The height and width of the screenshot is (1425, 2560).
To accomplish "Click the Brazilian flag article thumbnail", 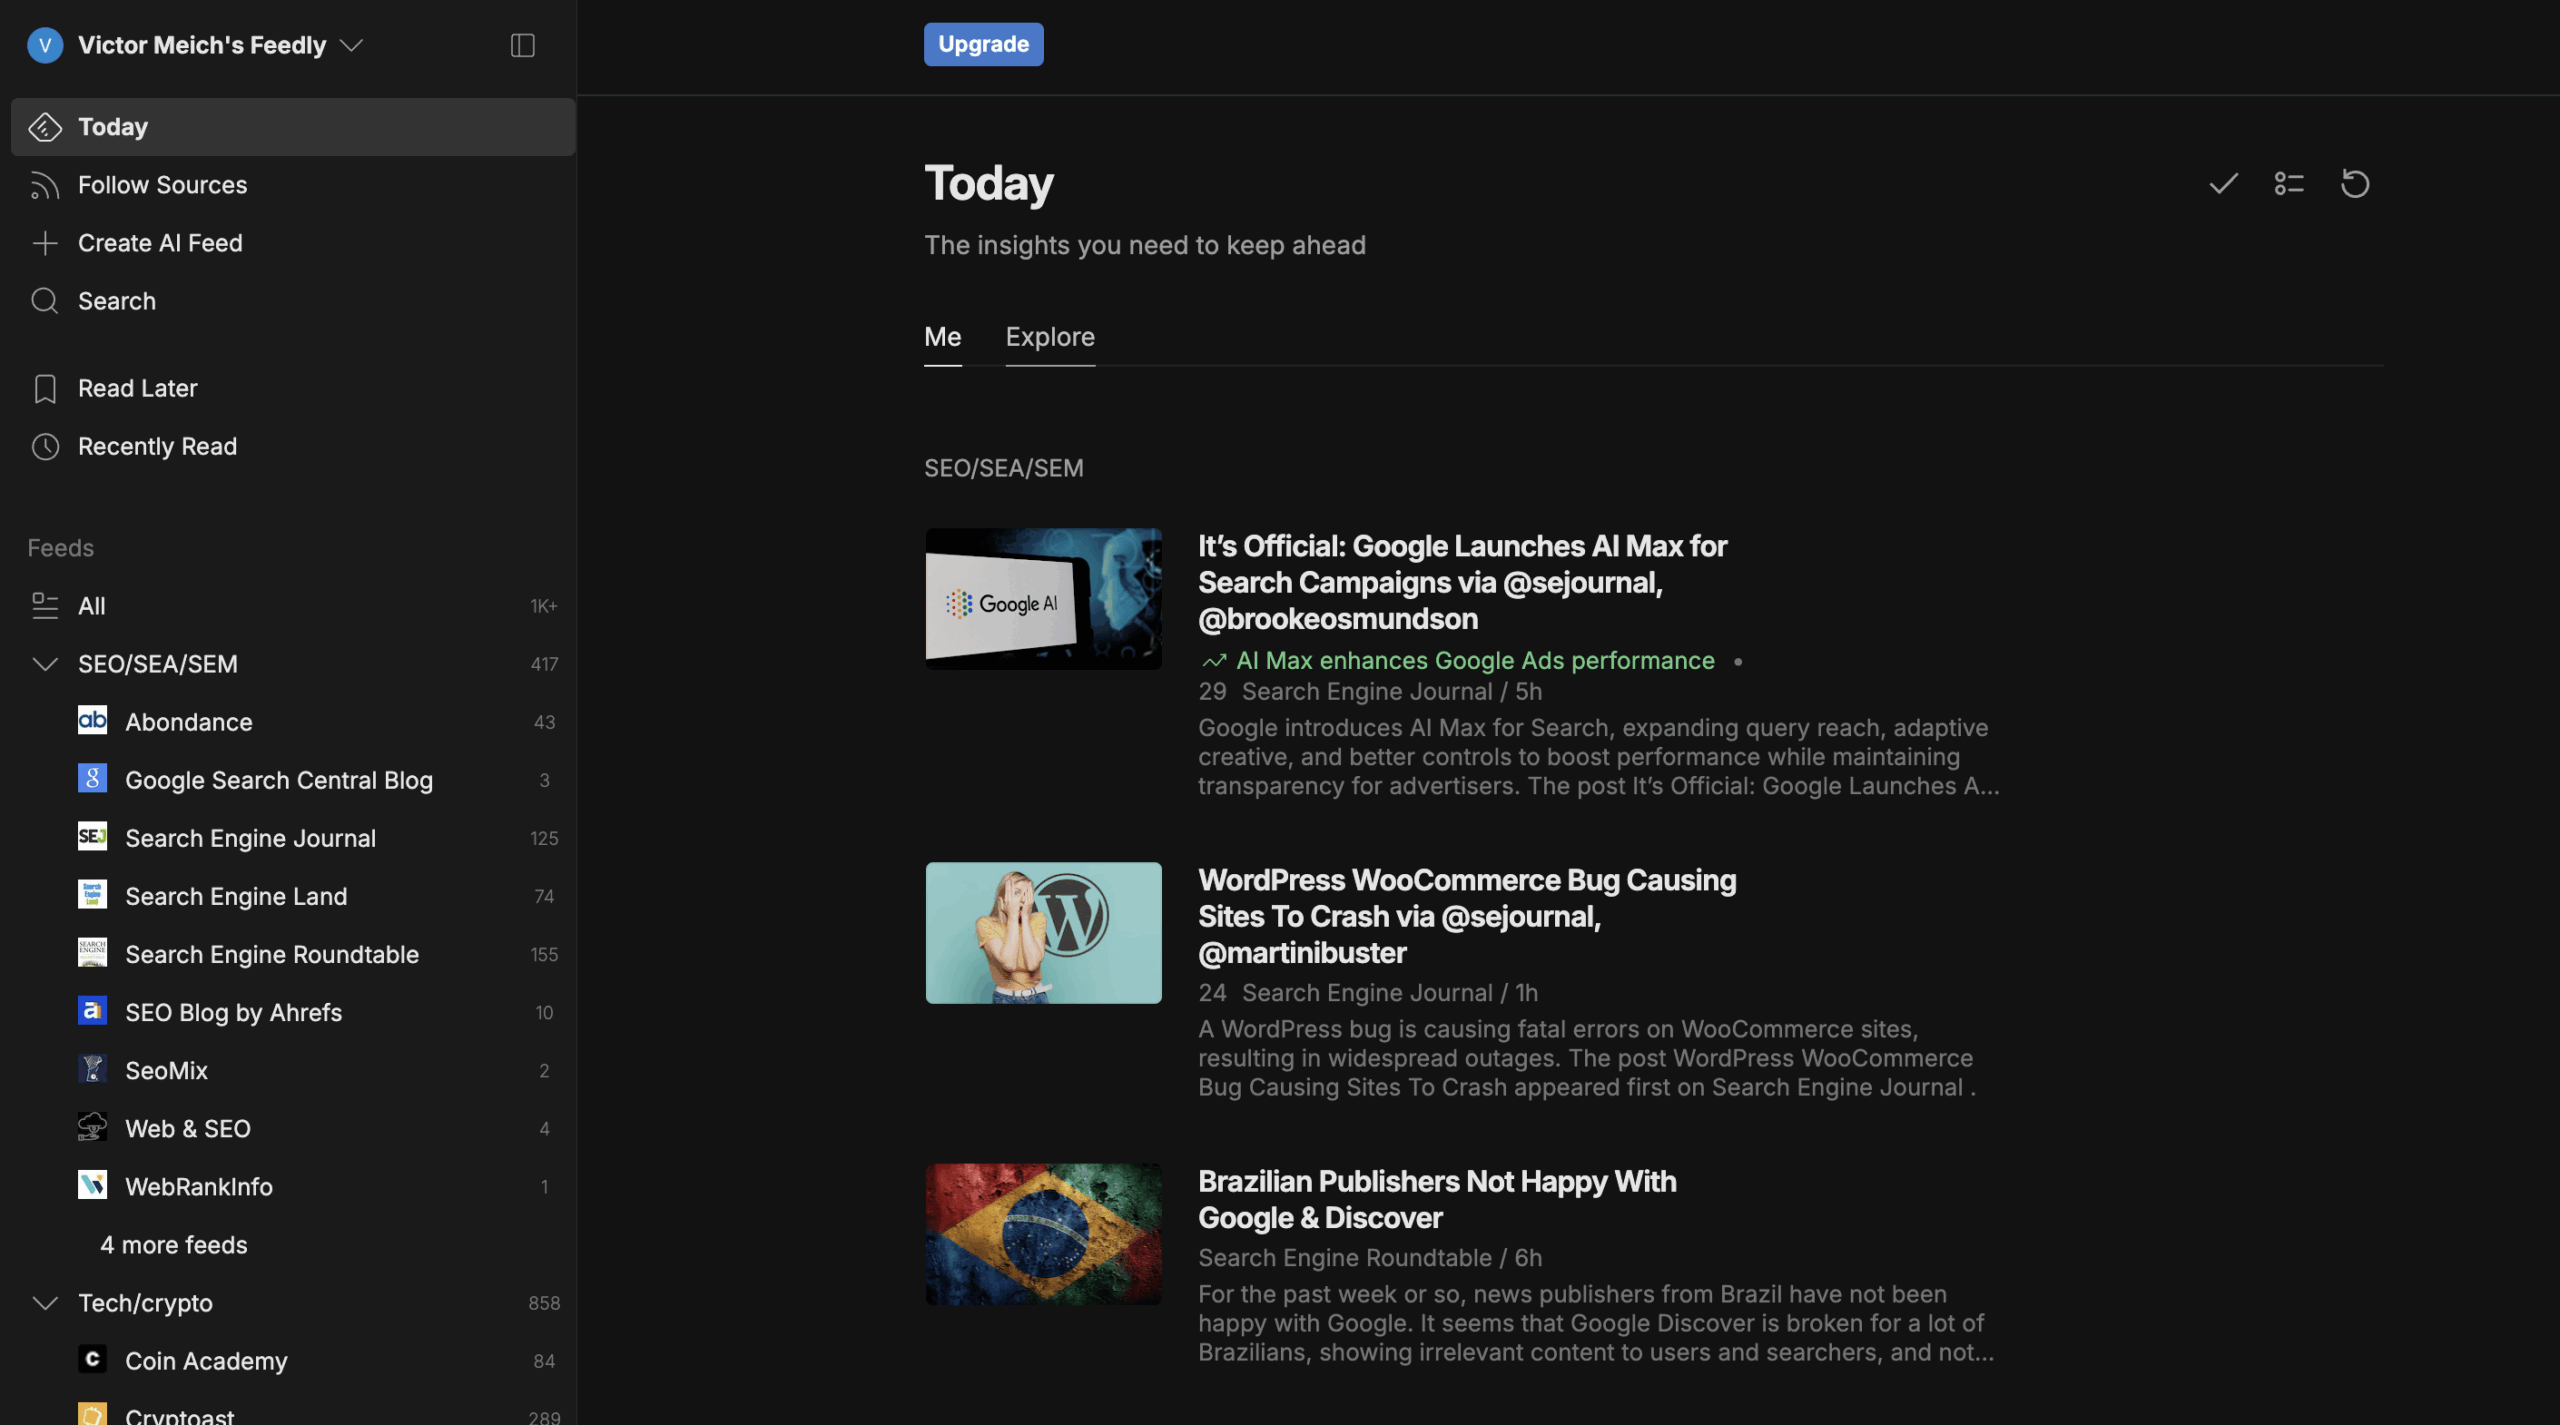I will pos(1043,1234).
